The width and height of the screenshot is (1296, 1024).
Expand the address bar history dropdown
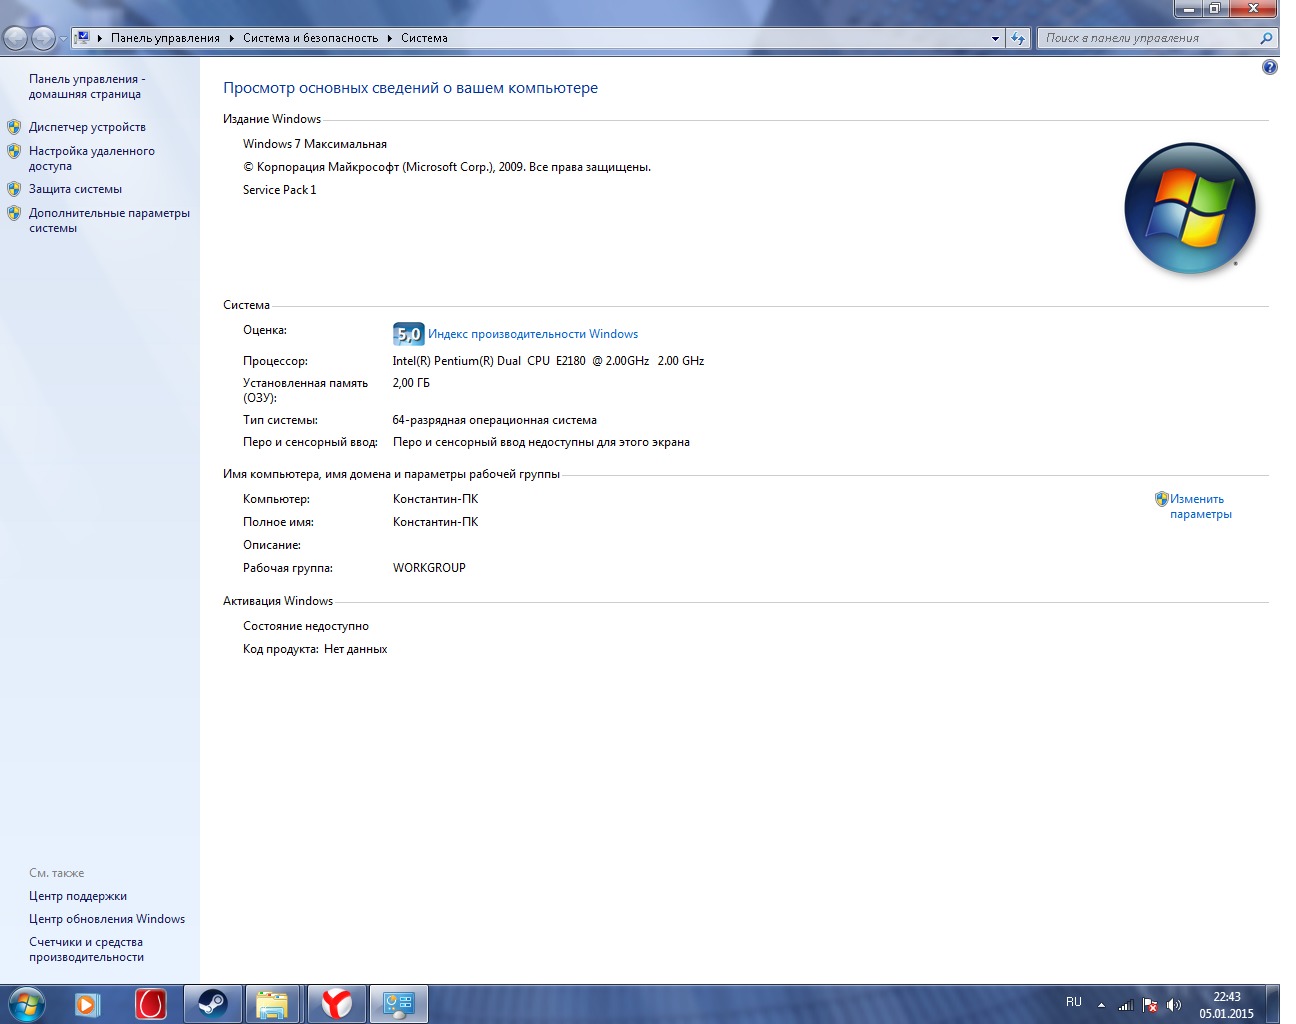click(x=995, y=38)
